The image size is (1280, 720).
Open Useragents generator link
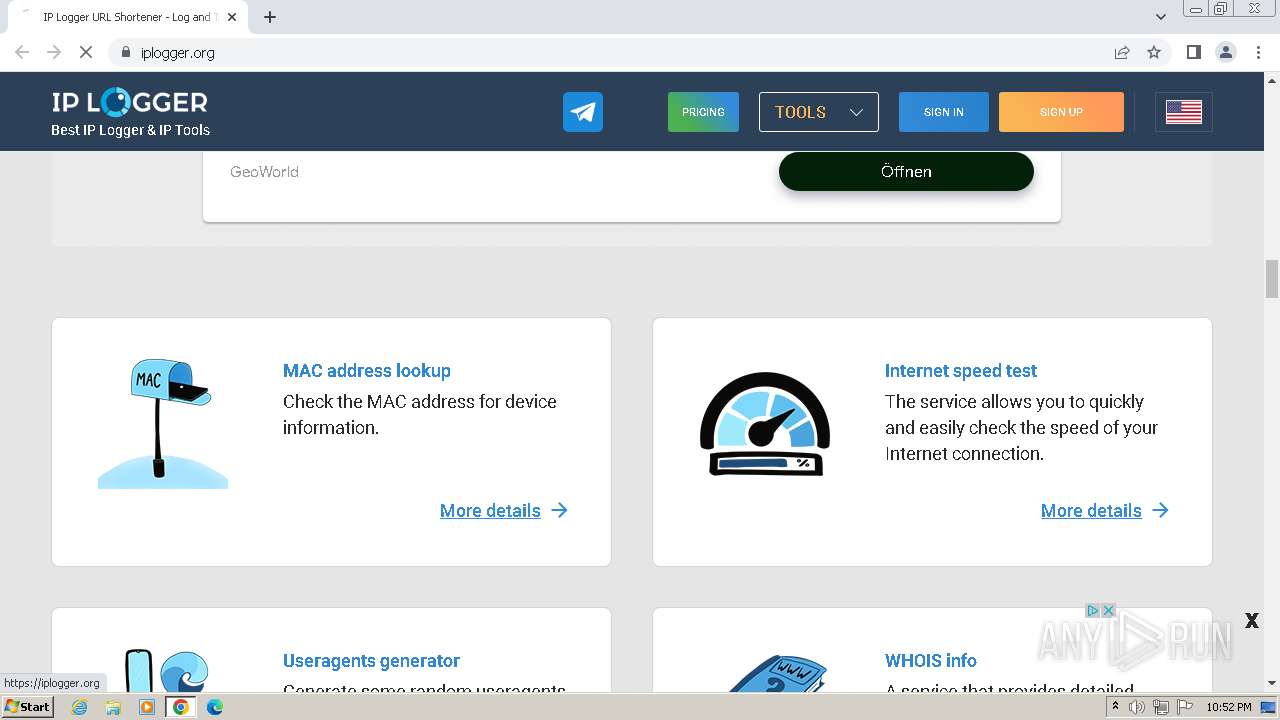[371, 661]
